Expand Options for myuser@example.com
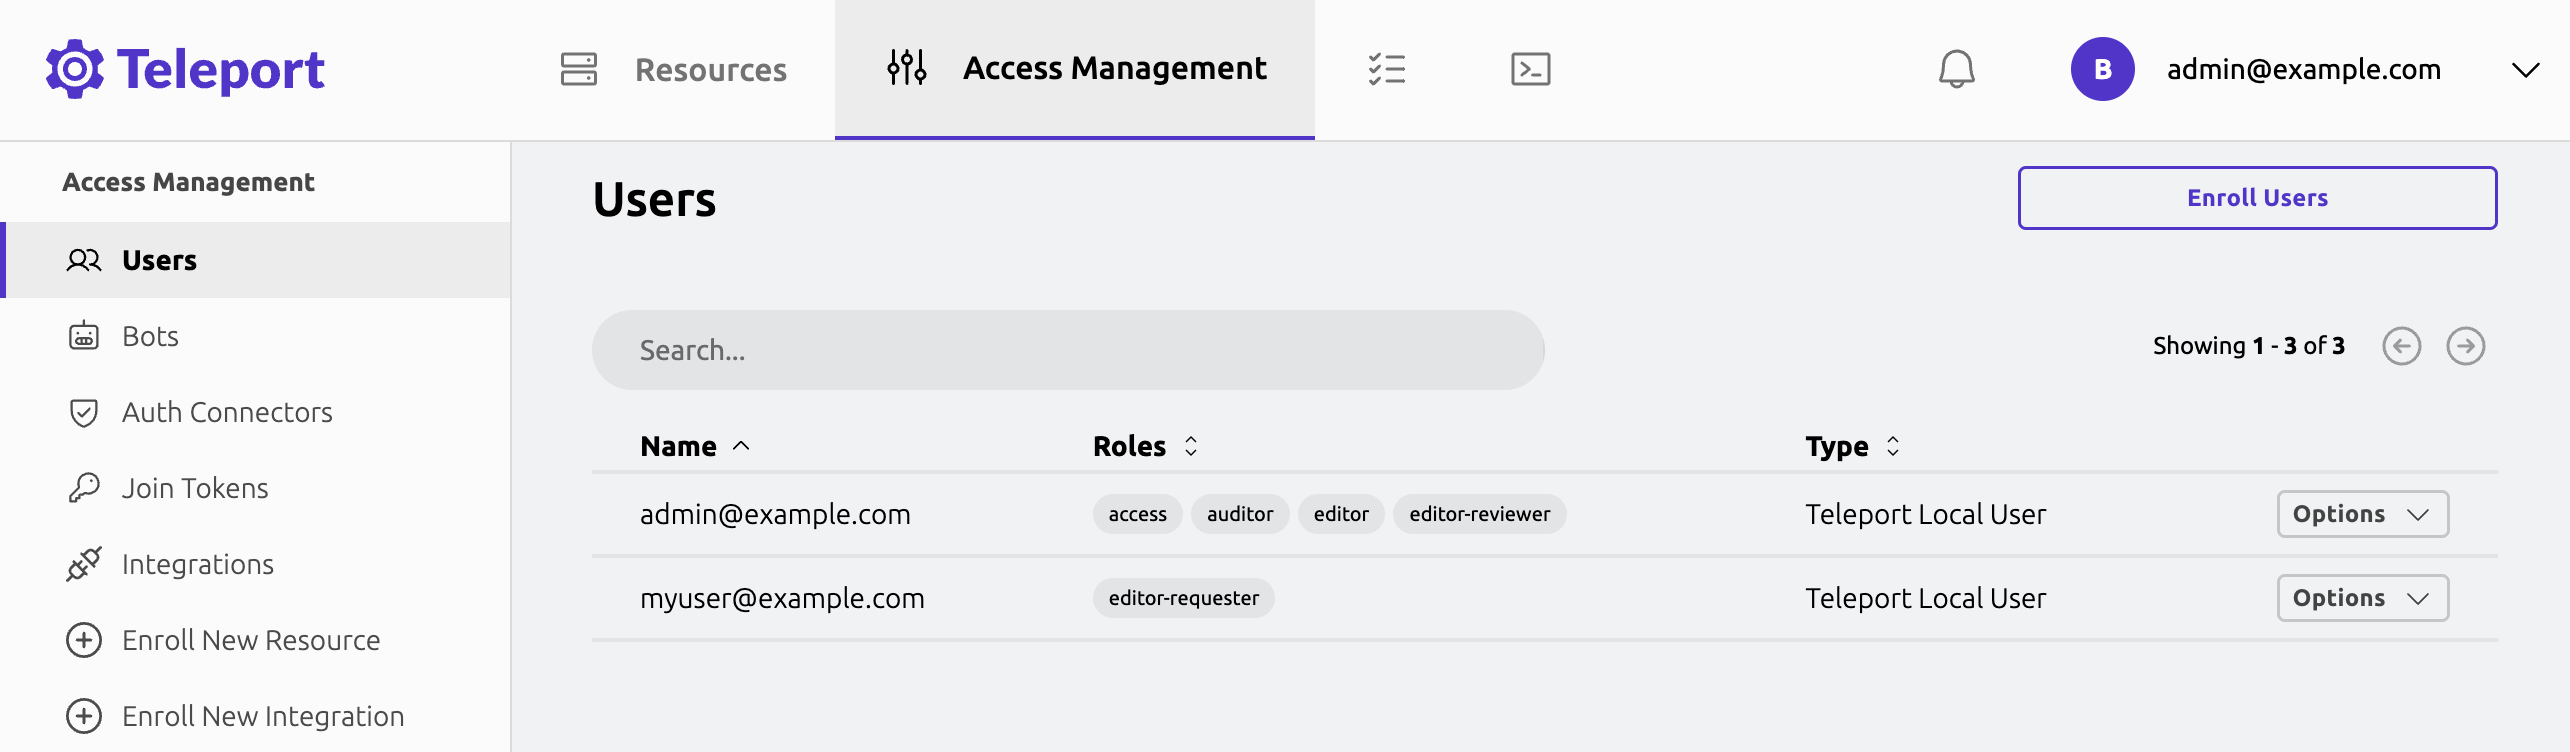 pos(2362,598)
